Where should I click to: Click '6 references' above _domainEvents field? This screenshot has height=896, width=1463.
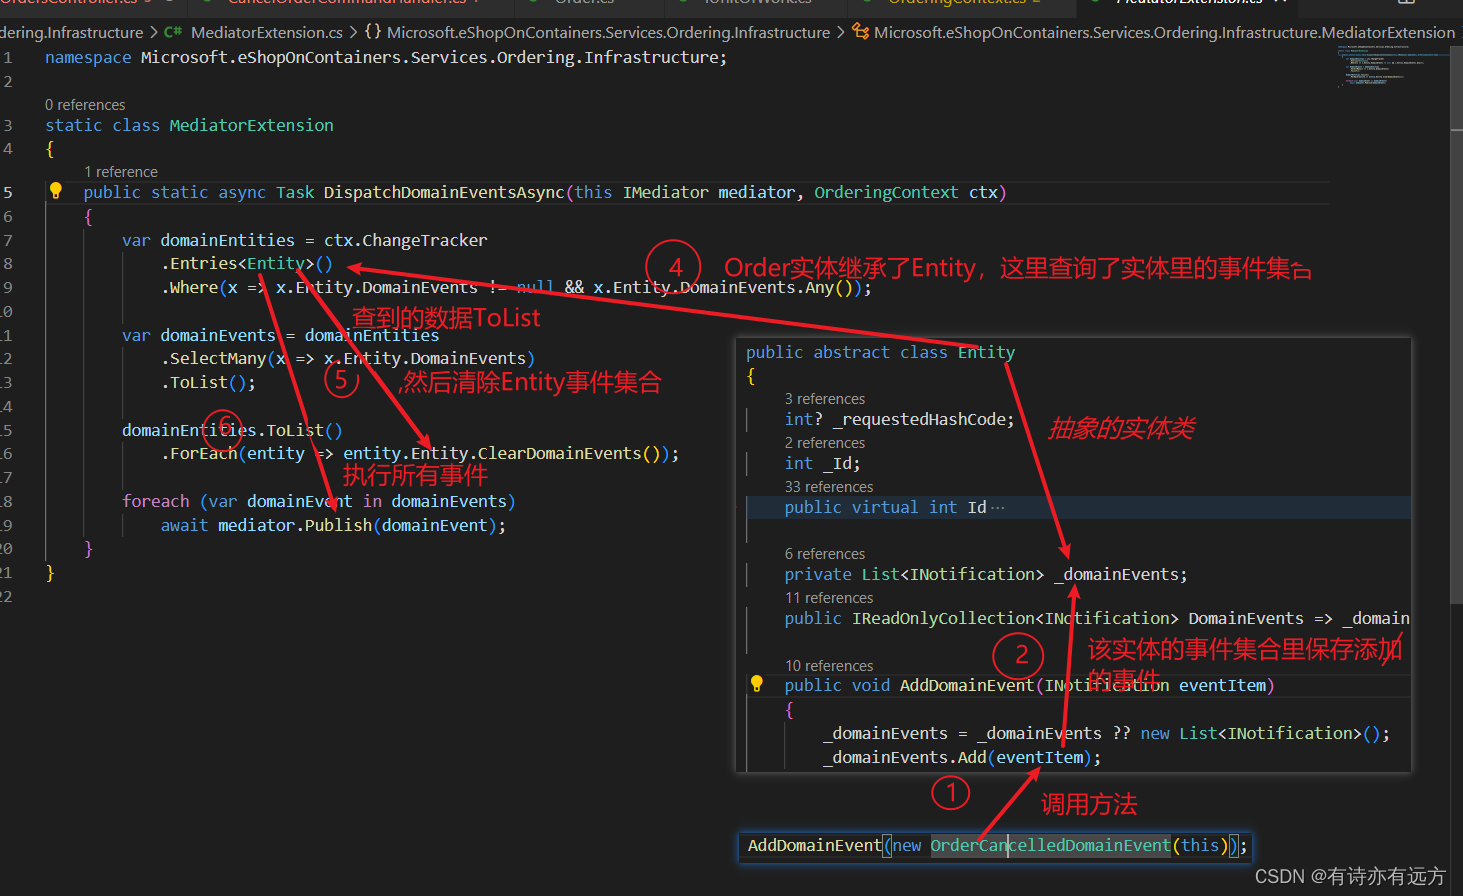[825, 554]
